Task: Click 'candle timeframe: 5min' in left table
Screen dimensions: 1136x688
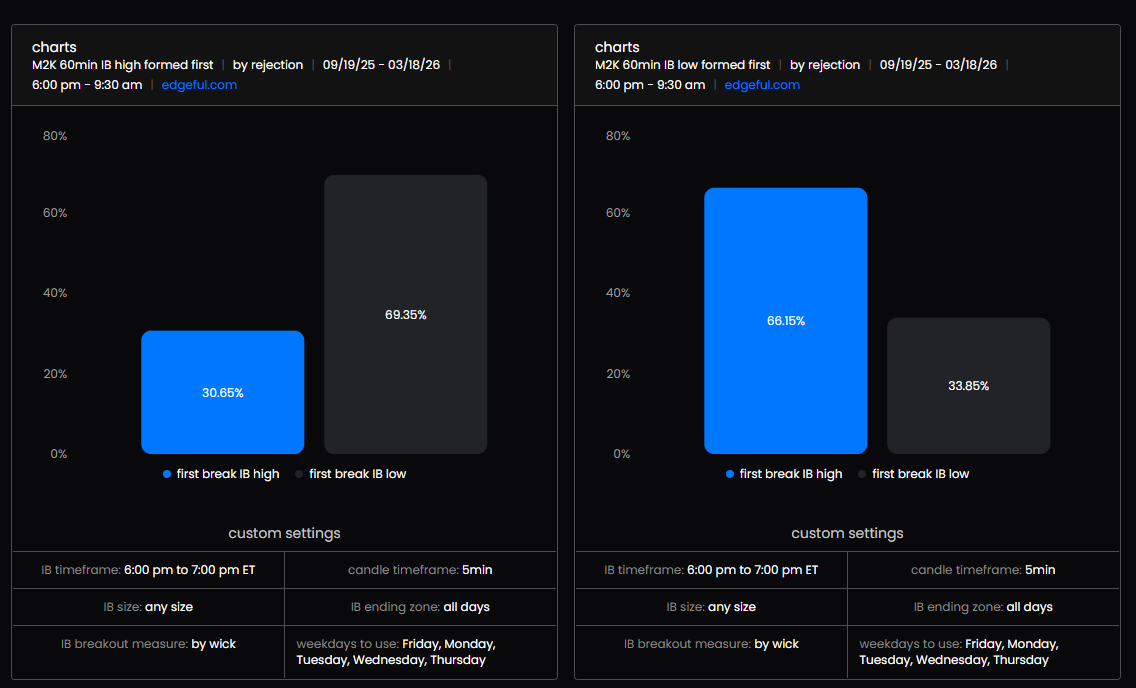Action: point(420,570)
